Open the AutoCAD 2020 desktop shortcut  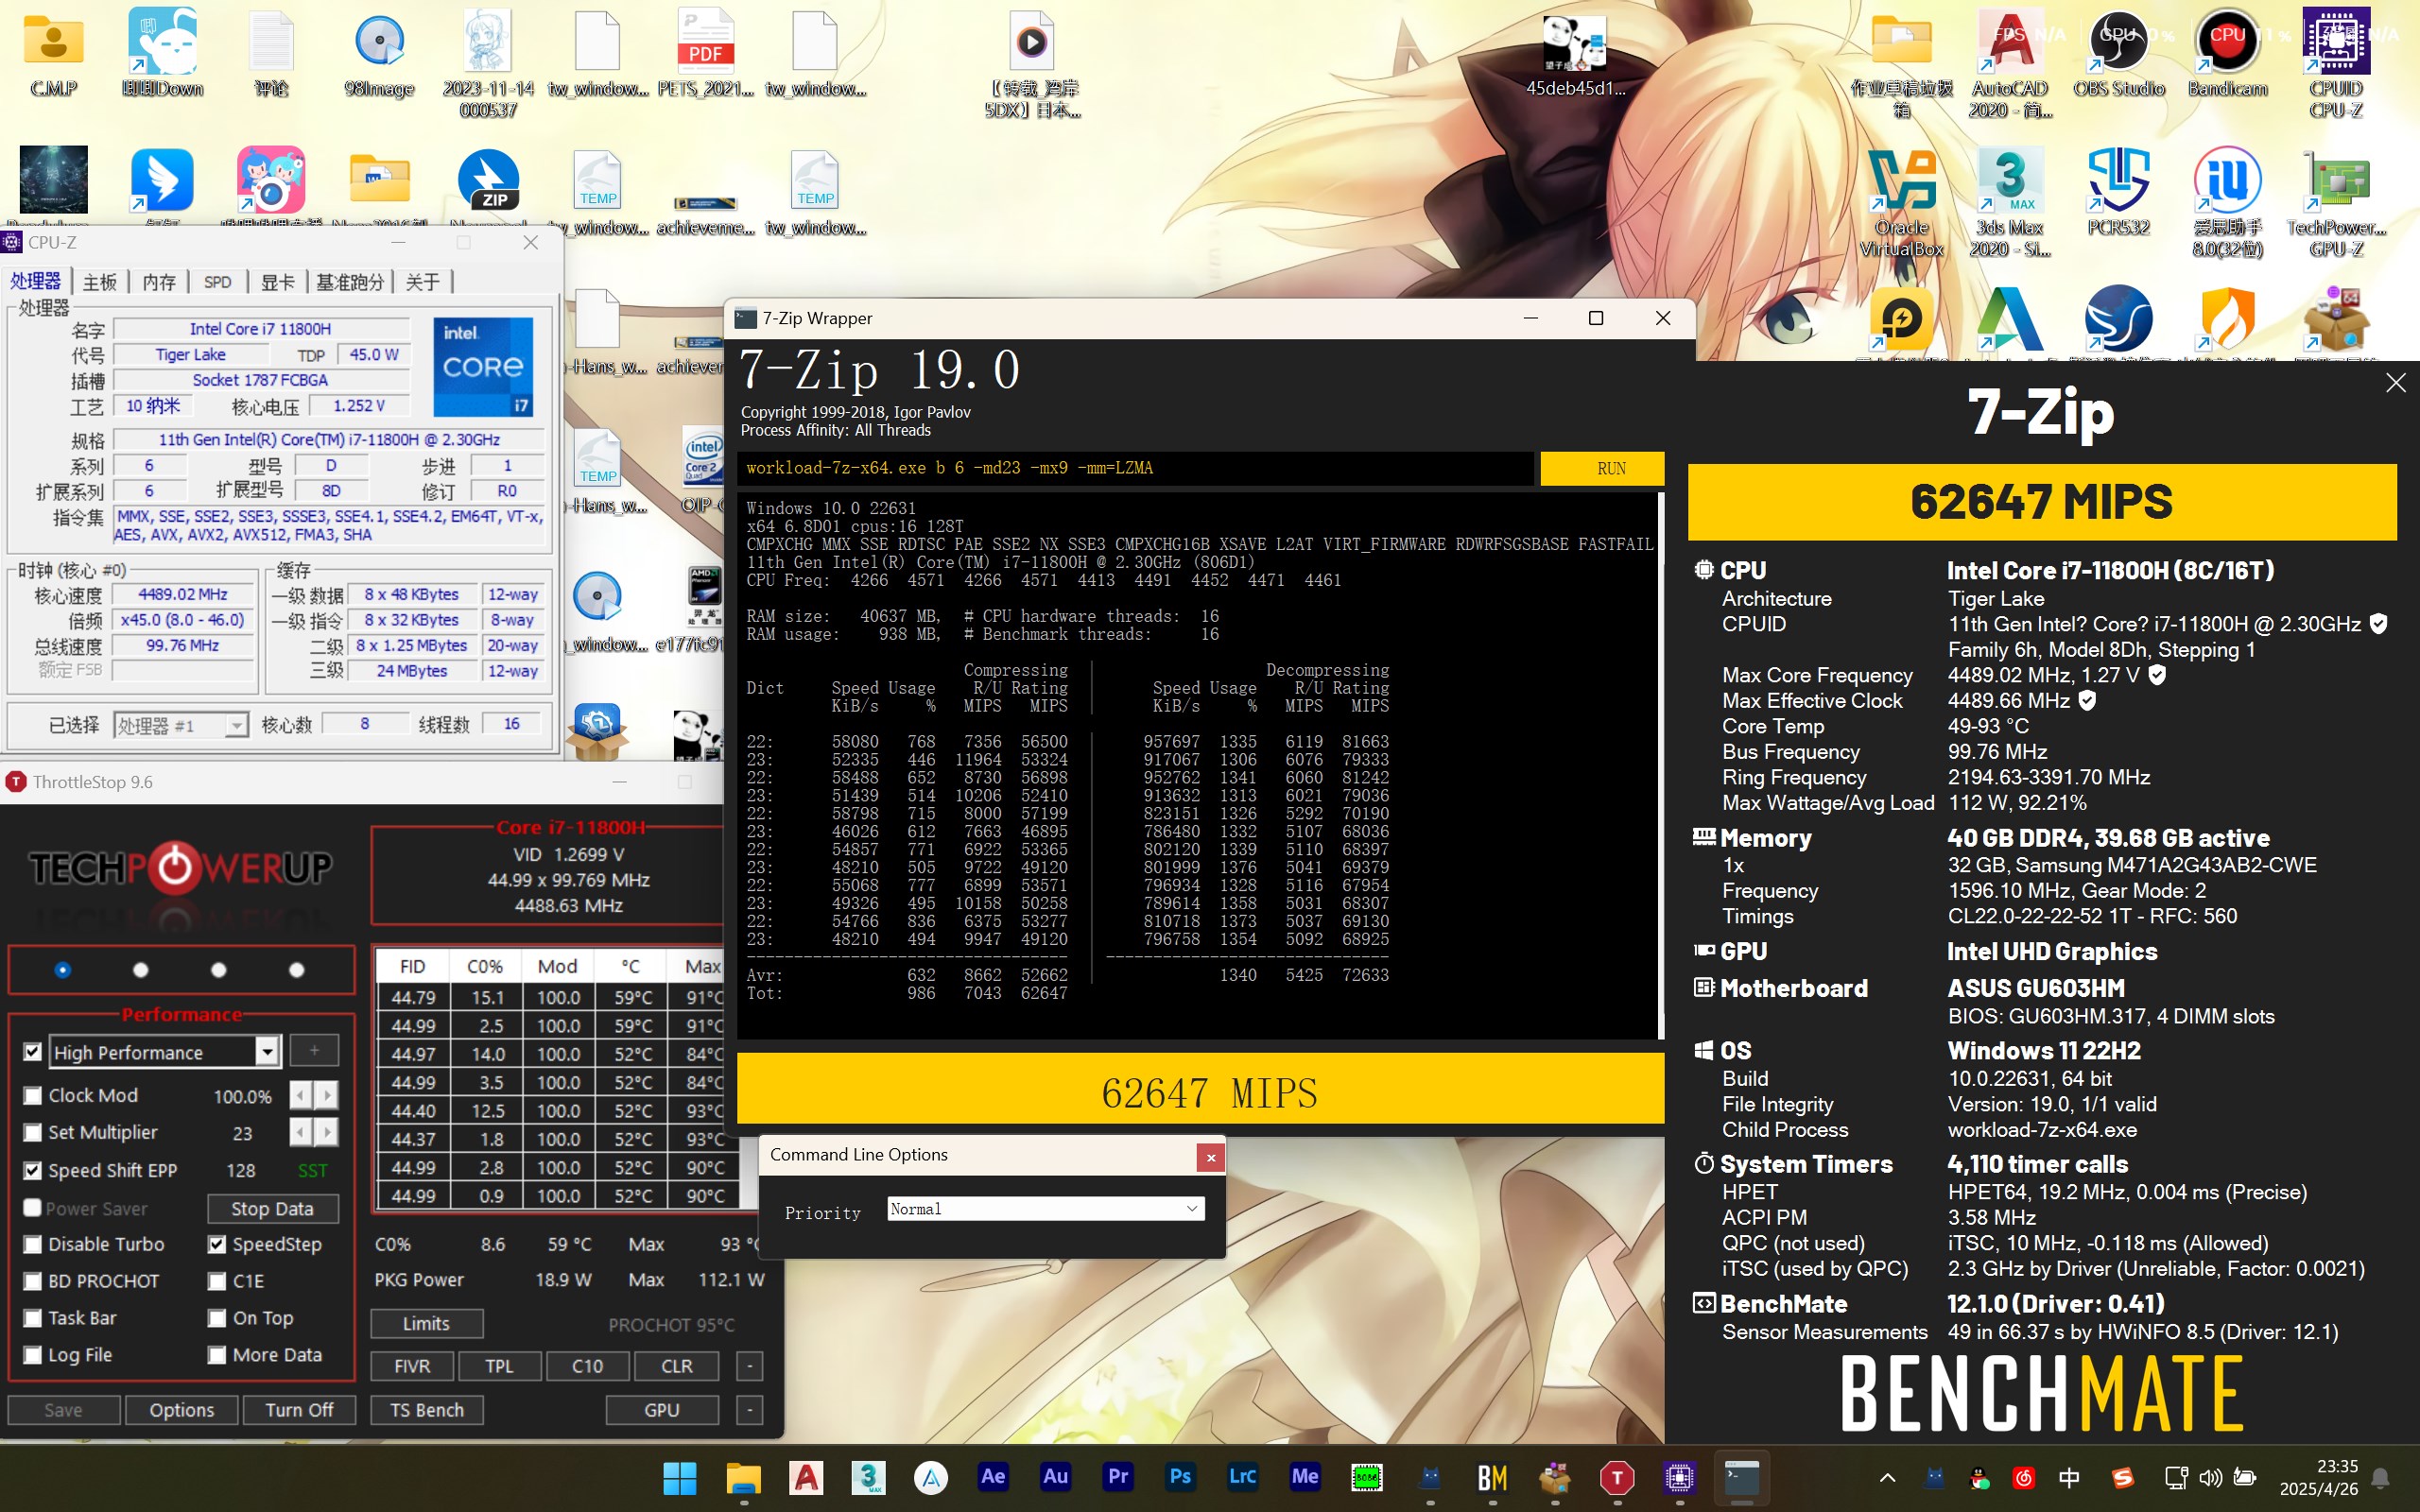click(2010, 62)
